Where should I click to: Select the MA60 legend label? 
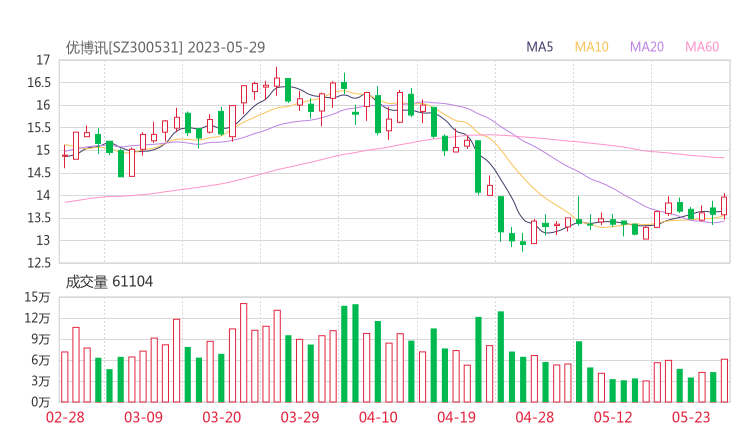pos(702,47)
